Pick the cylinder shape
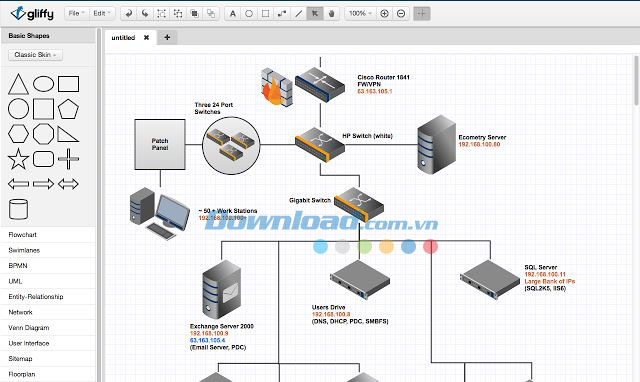 18,209
